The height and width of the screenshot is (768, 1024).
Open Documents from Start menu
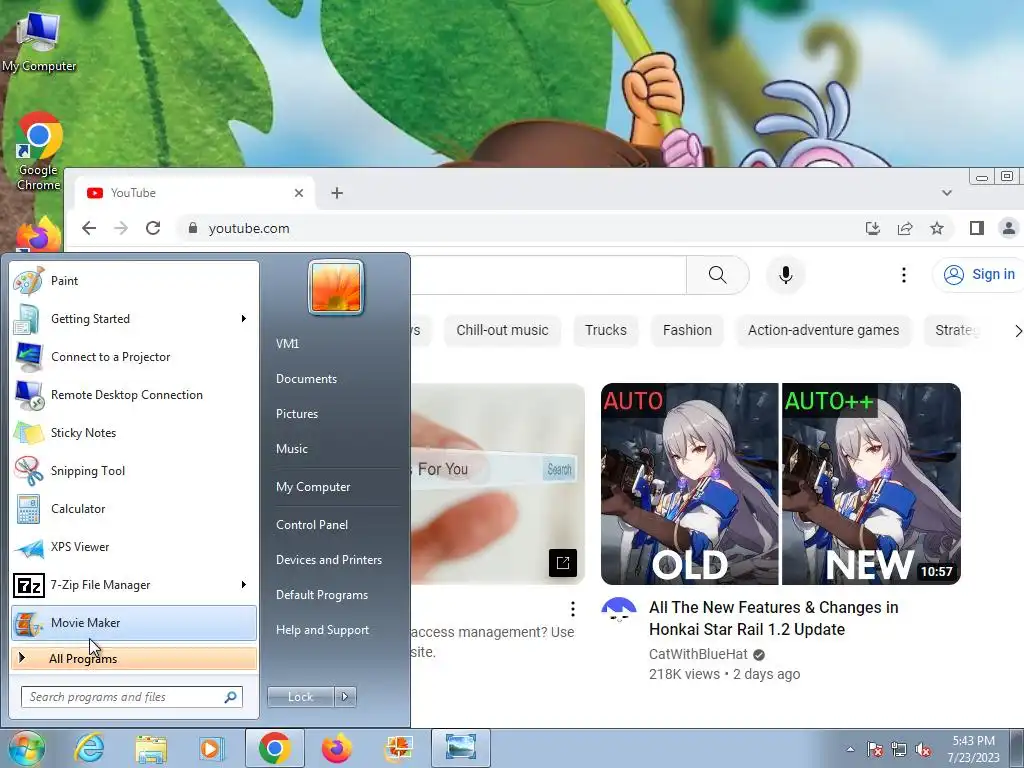(306, 379)
